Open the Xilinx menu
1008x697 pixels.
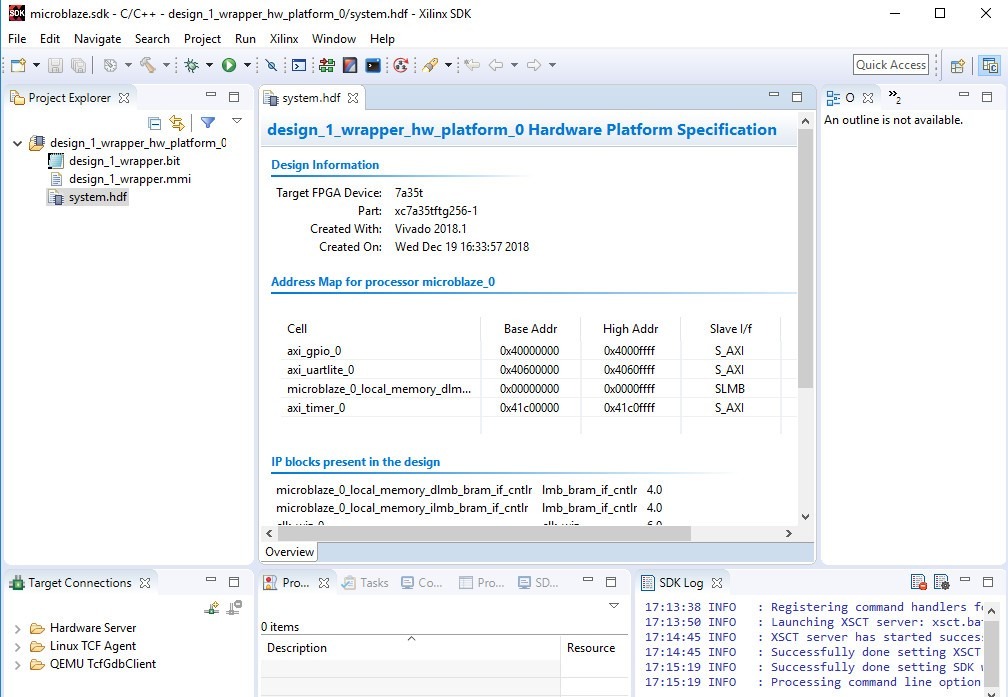tap(283, 39)
